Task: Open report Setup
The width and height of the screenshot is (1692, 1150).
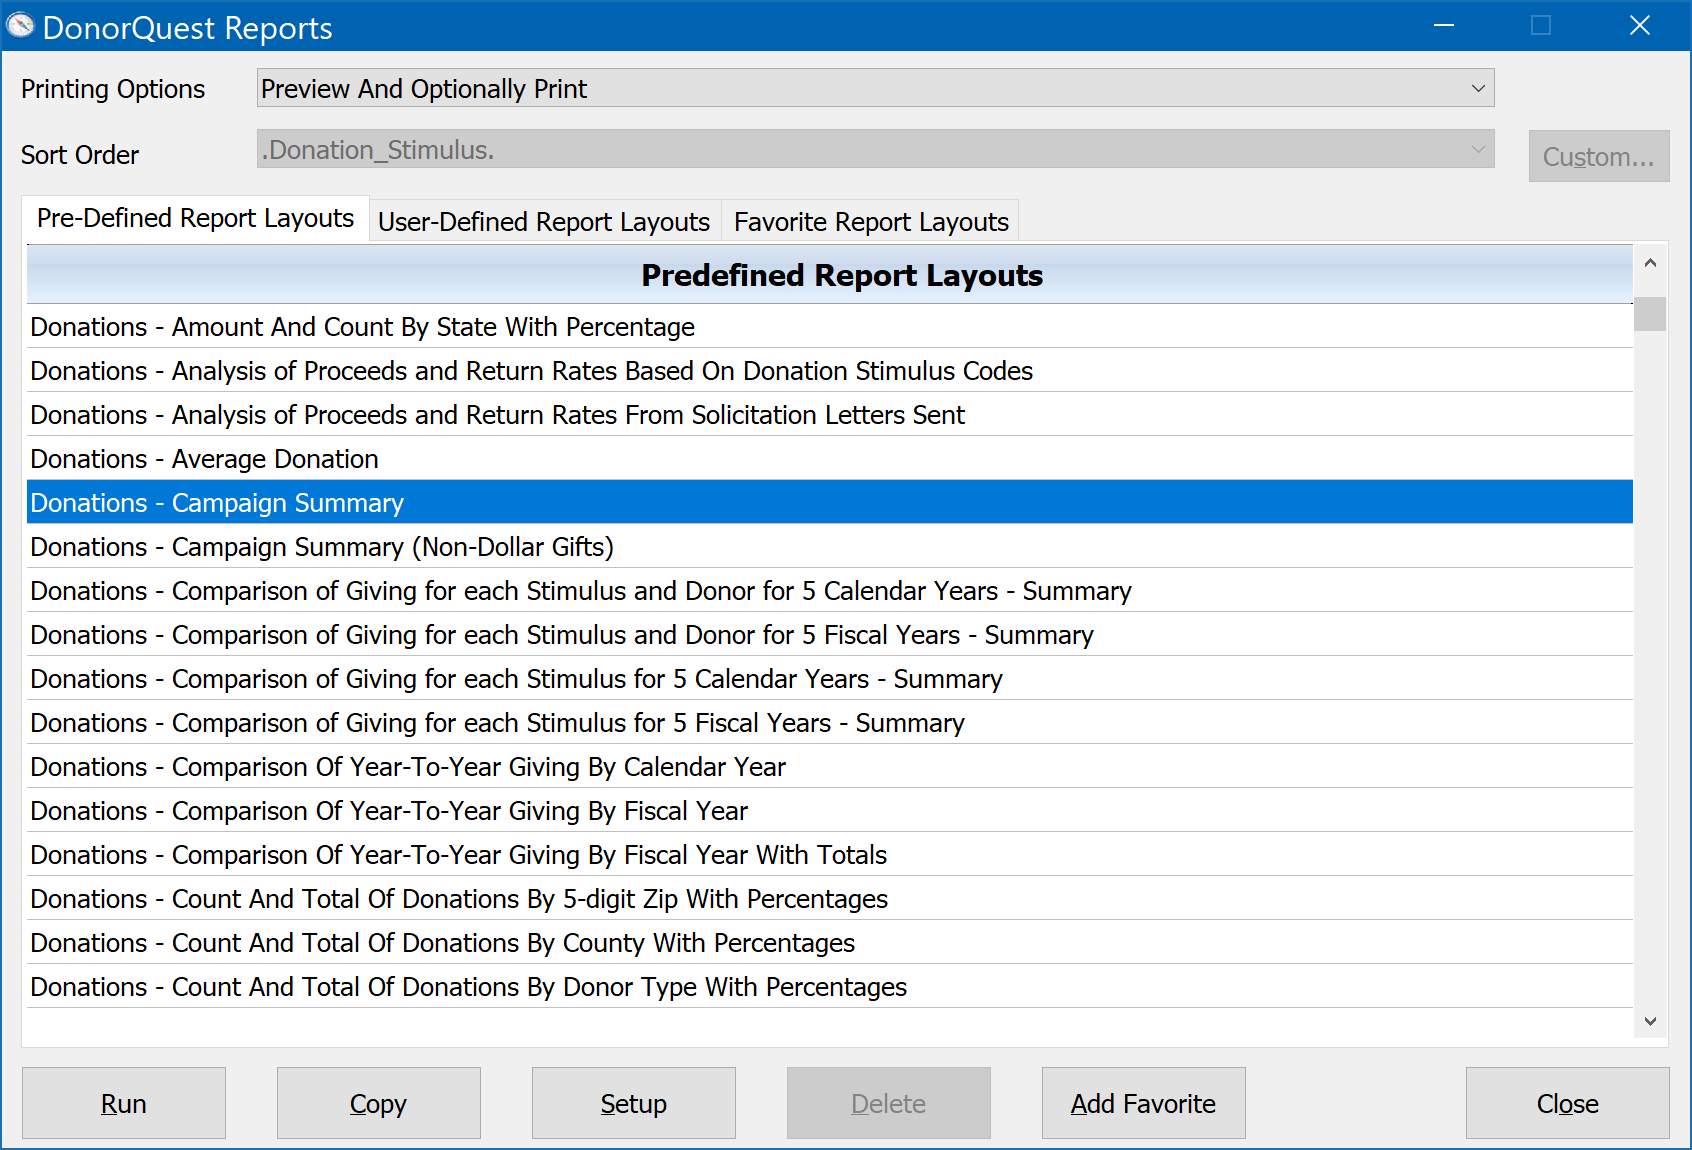Action: pos(634,1103)
